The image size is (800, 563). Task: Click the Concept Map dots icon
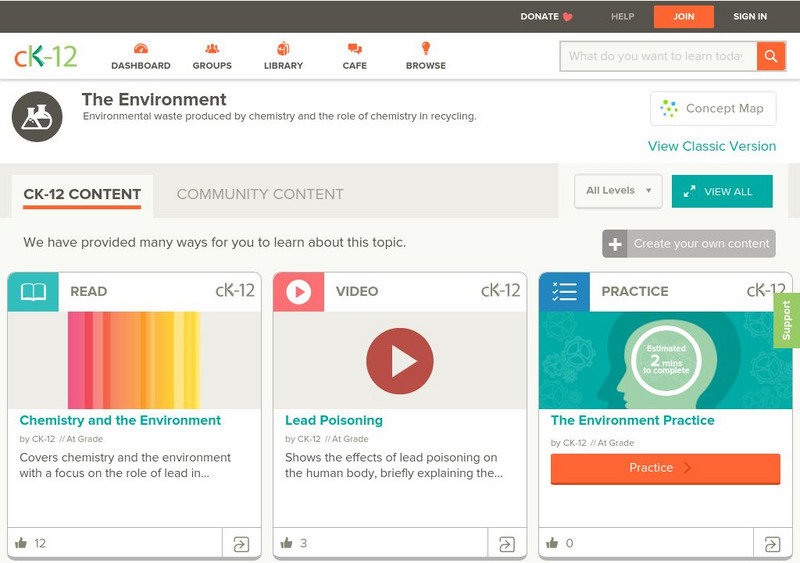669,108
